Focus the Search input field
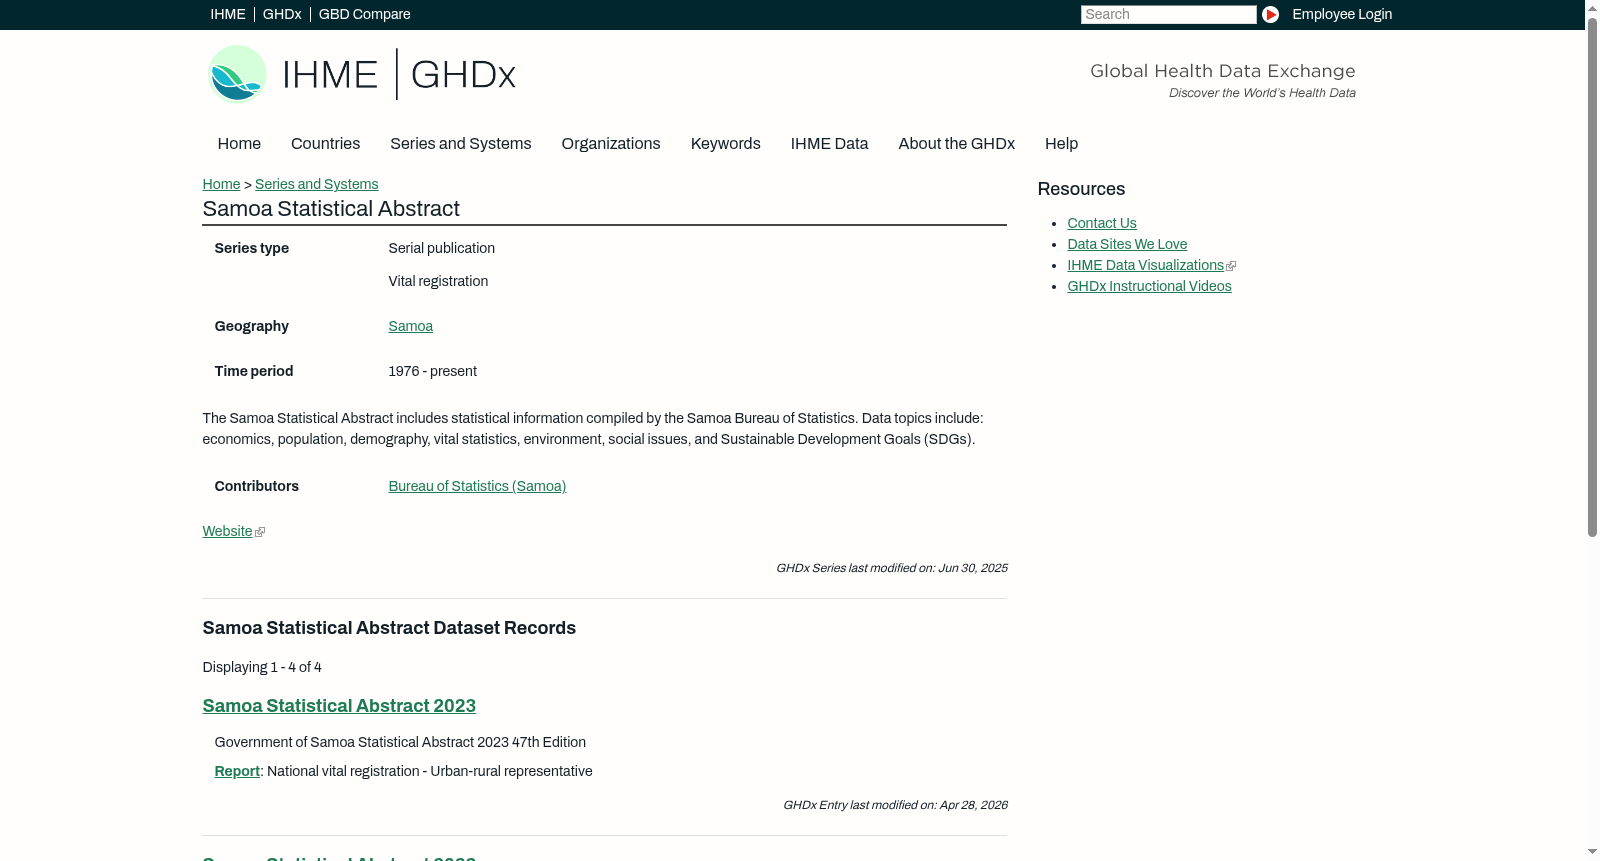 (x=1168, y=14)
